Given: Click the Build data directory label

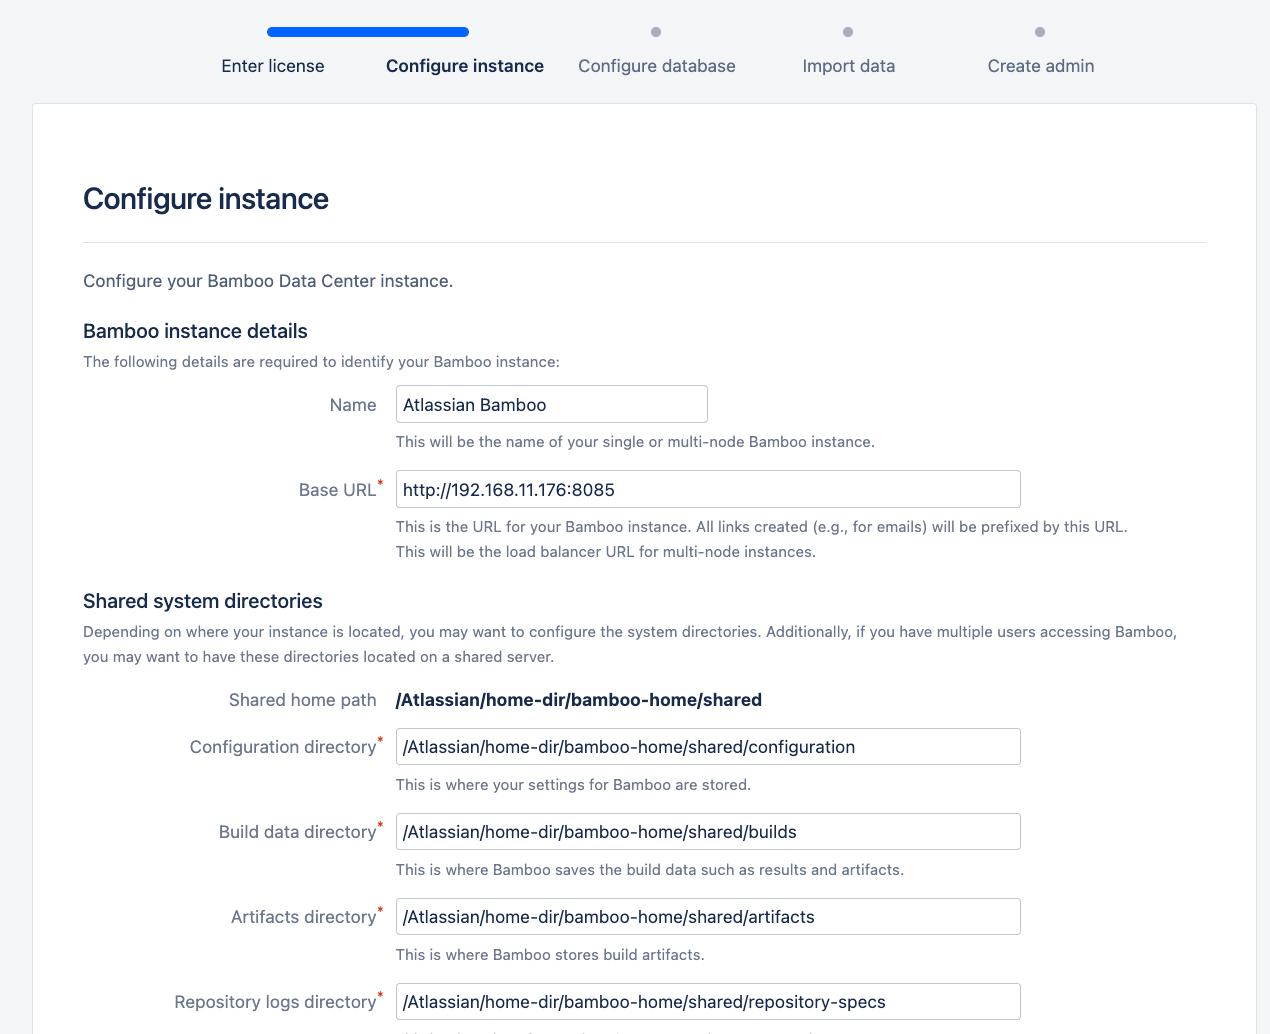Looking at the screenshot, I should (297, 832).
